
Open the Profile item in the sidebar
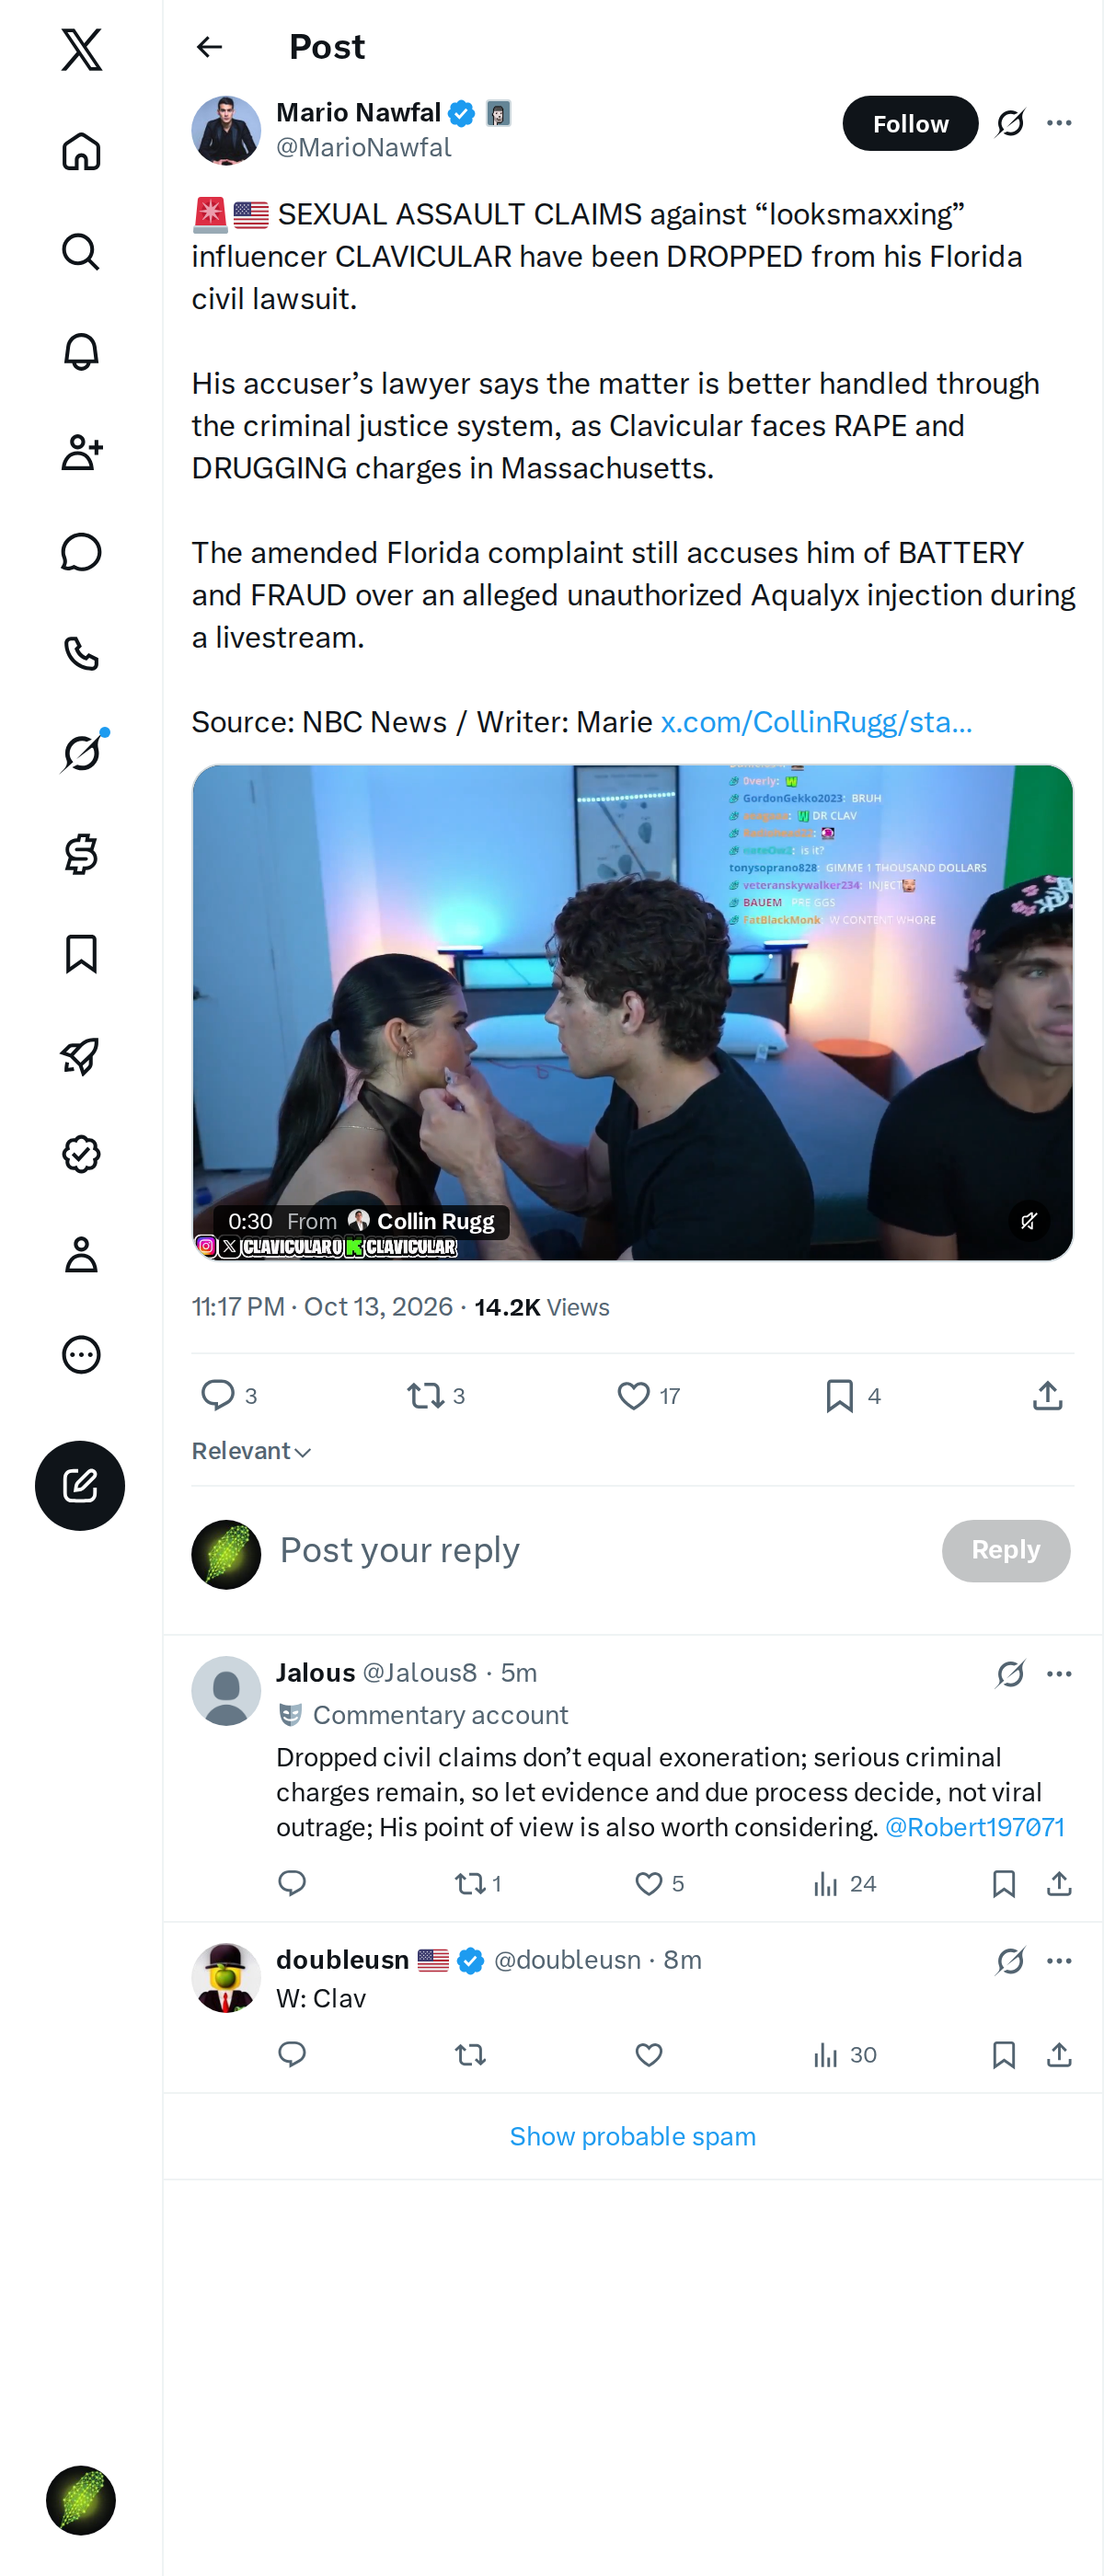(x=81, y=1254)
